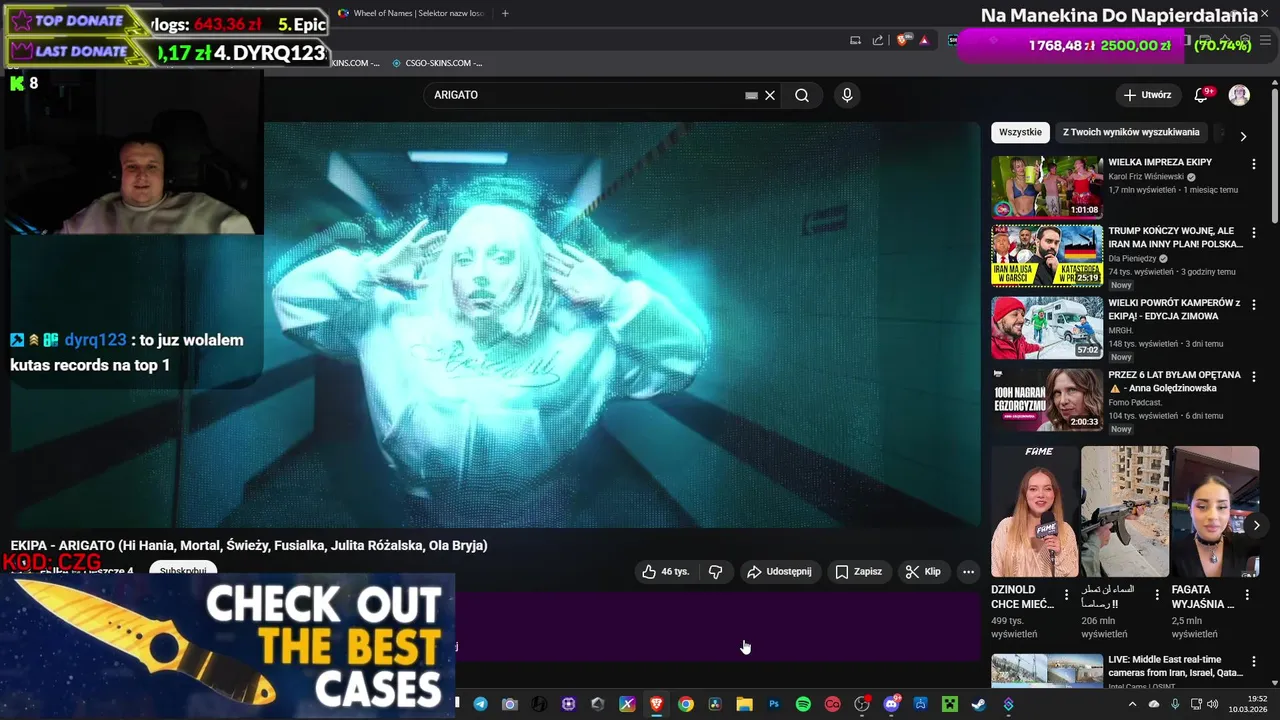Open TRUMP KOŃCZY WOJNĘ thumbnail
This screenshot has height=720, width=1280.
pyautogui.click(x=1047, y=256)
